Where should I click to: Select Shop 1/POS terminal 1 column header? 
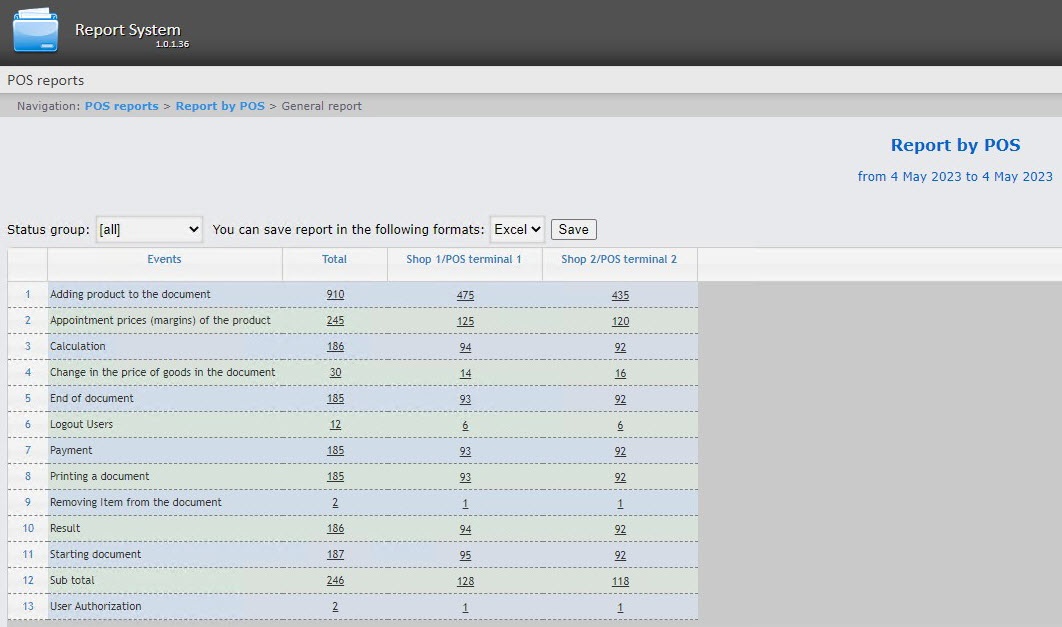[464, 259]
